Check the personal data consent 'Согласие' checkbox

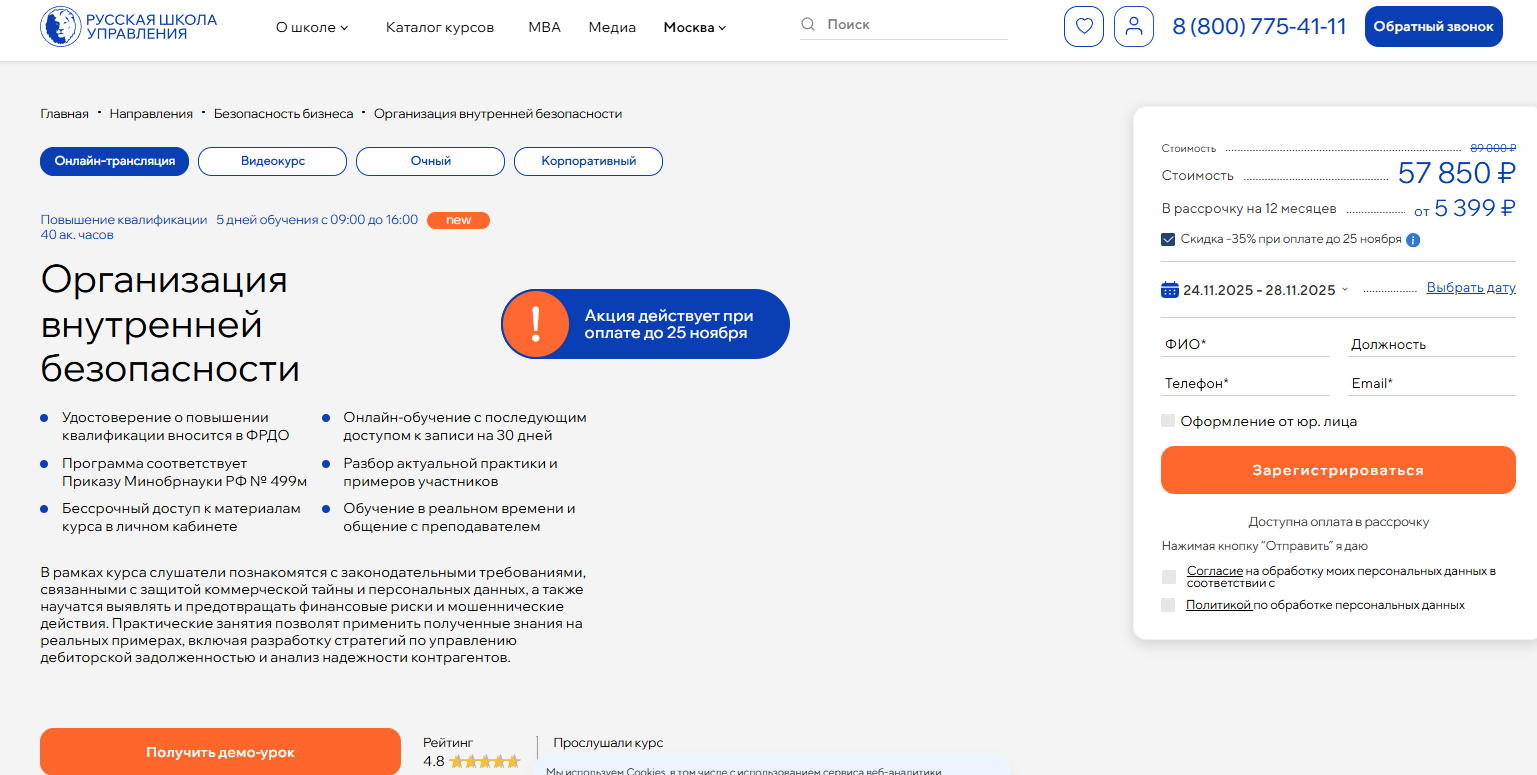(1168, 577)
